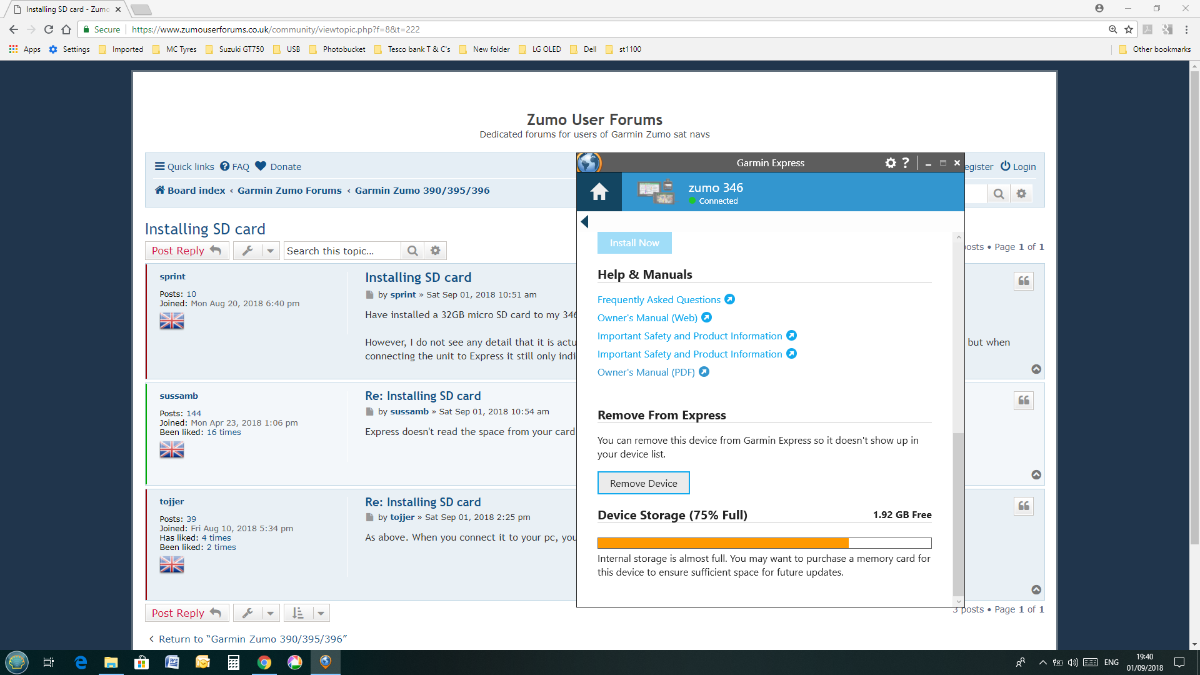This screenshot has width=1200, height=675.
Task: Click the Search this topic input field
Action: tap(342, 251)
